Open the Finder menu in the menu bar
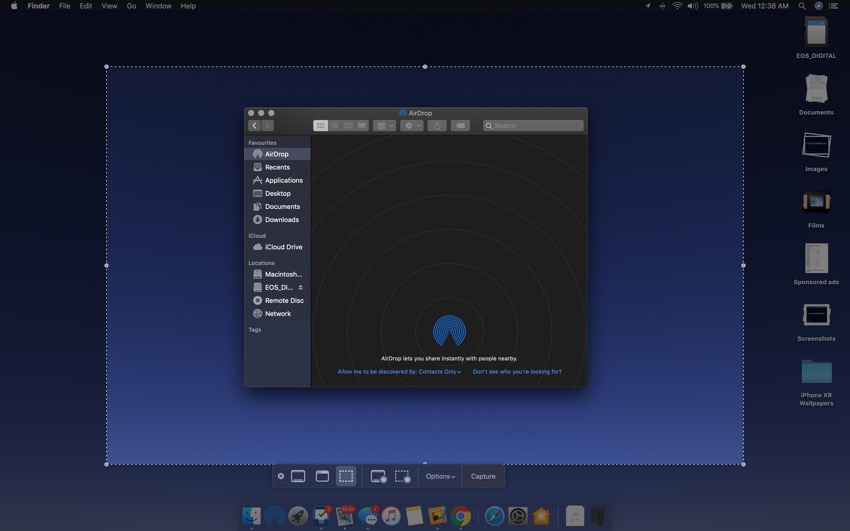Image resolution: width=850 pixels, height=531 pixels. (x=38, y=6)
